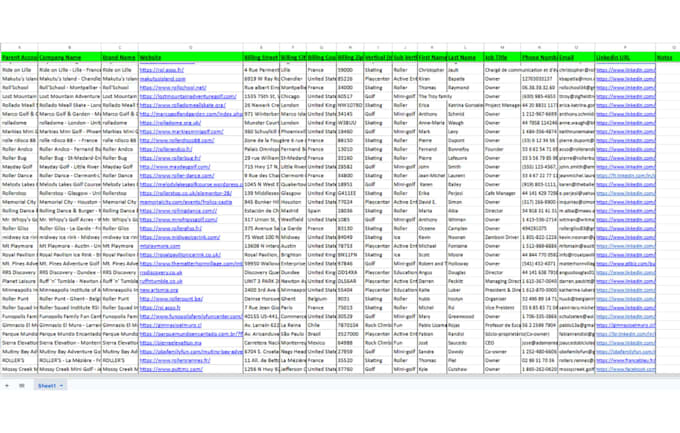The image size is (680, 433).
Task: Select the city cell 'Brighton'
Action: coord(293,255)
